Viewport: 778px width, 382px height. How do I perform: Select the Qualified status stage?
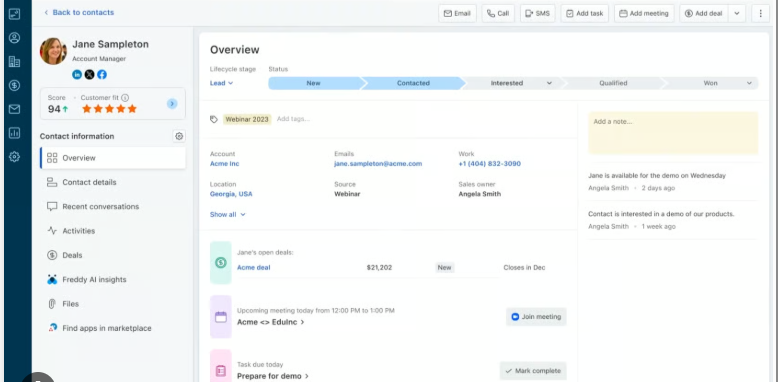point(613,83)
